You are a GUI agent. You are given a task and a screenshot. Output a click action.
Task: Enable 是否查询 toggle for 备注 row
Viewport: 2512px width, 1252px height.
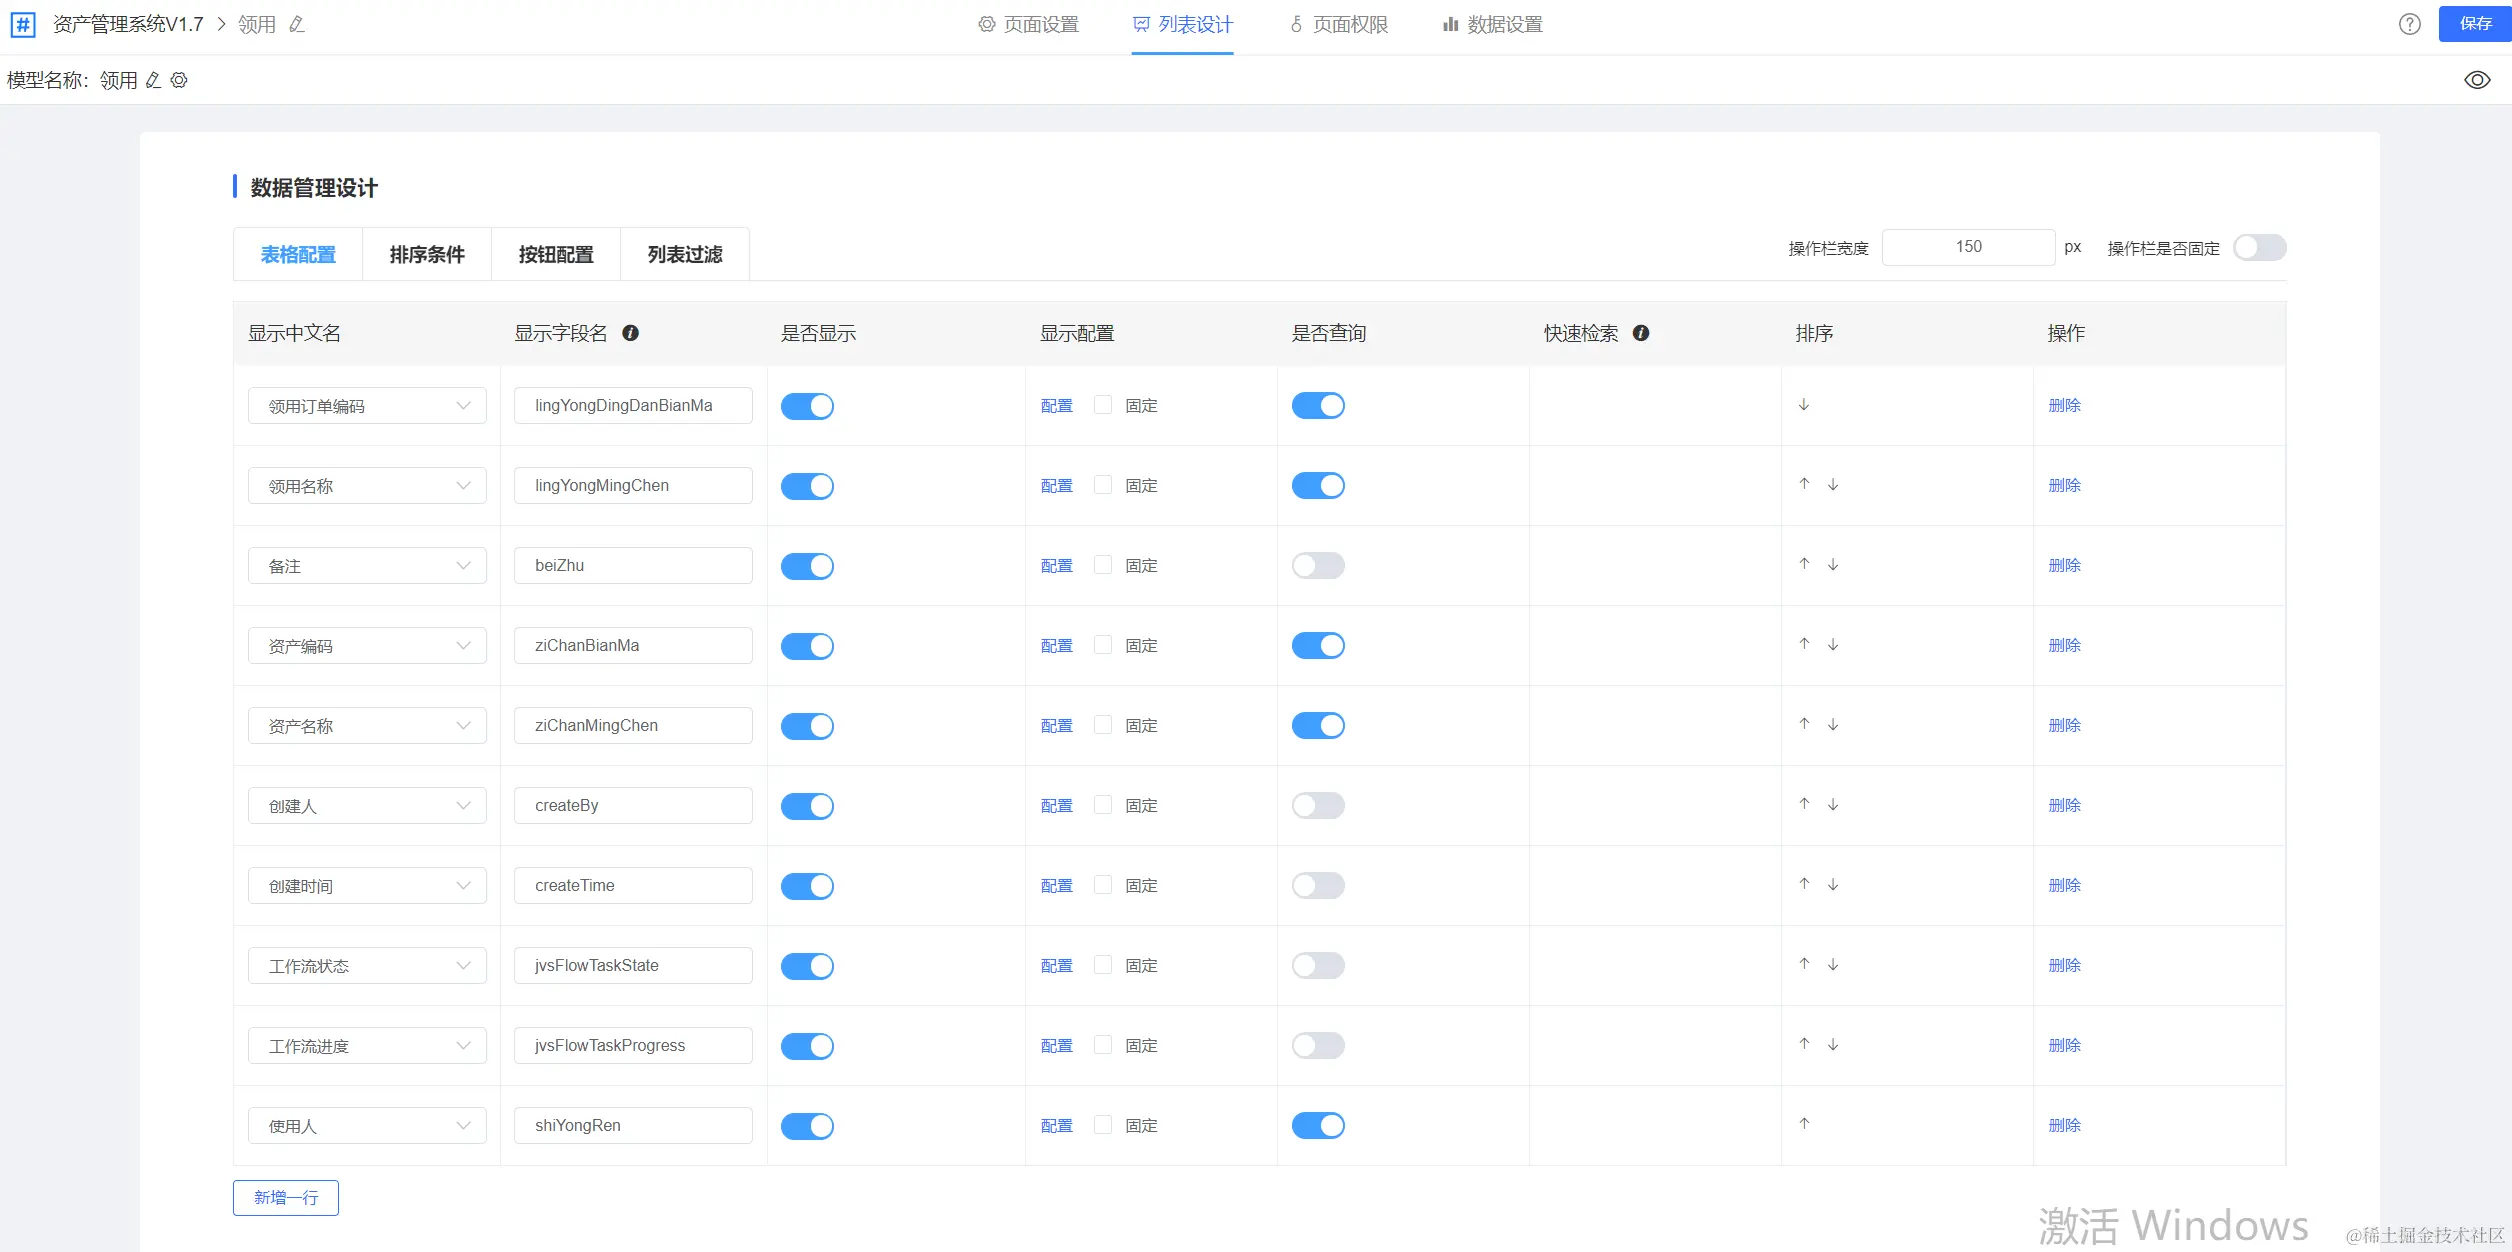click(1317, 566)
